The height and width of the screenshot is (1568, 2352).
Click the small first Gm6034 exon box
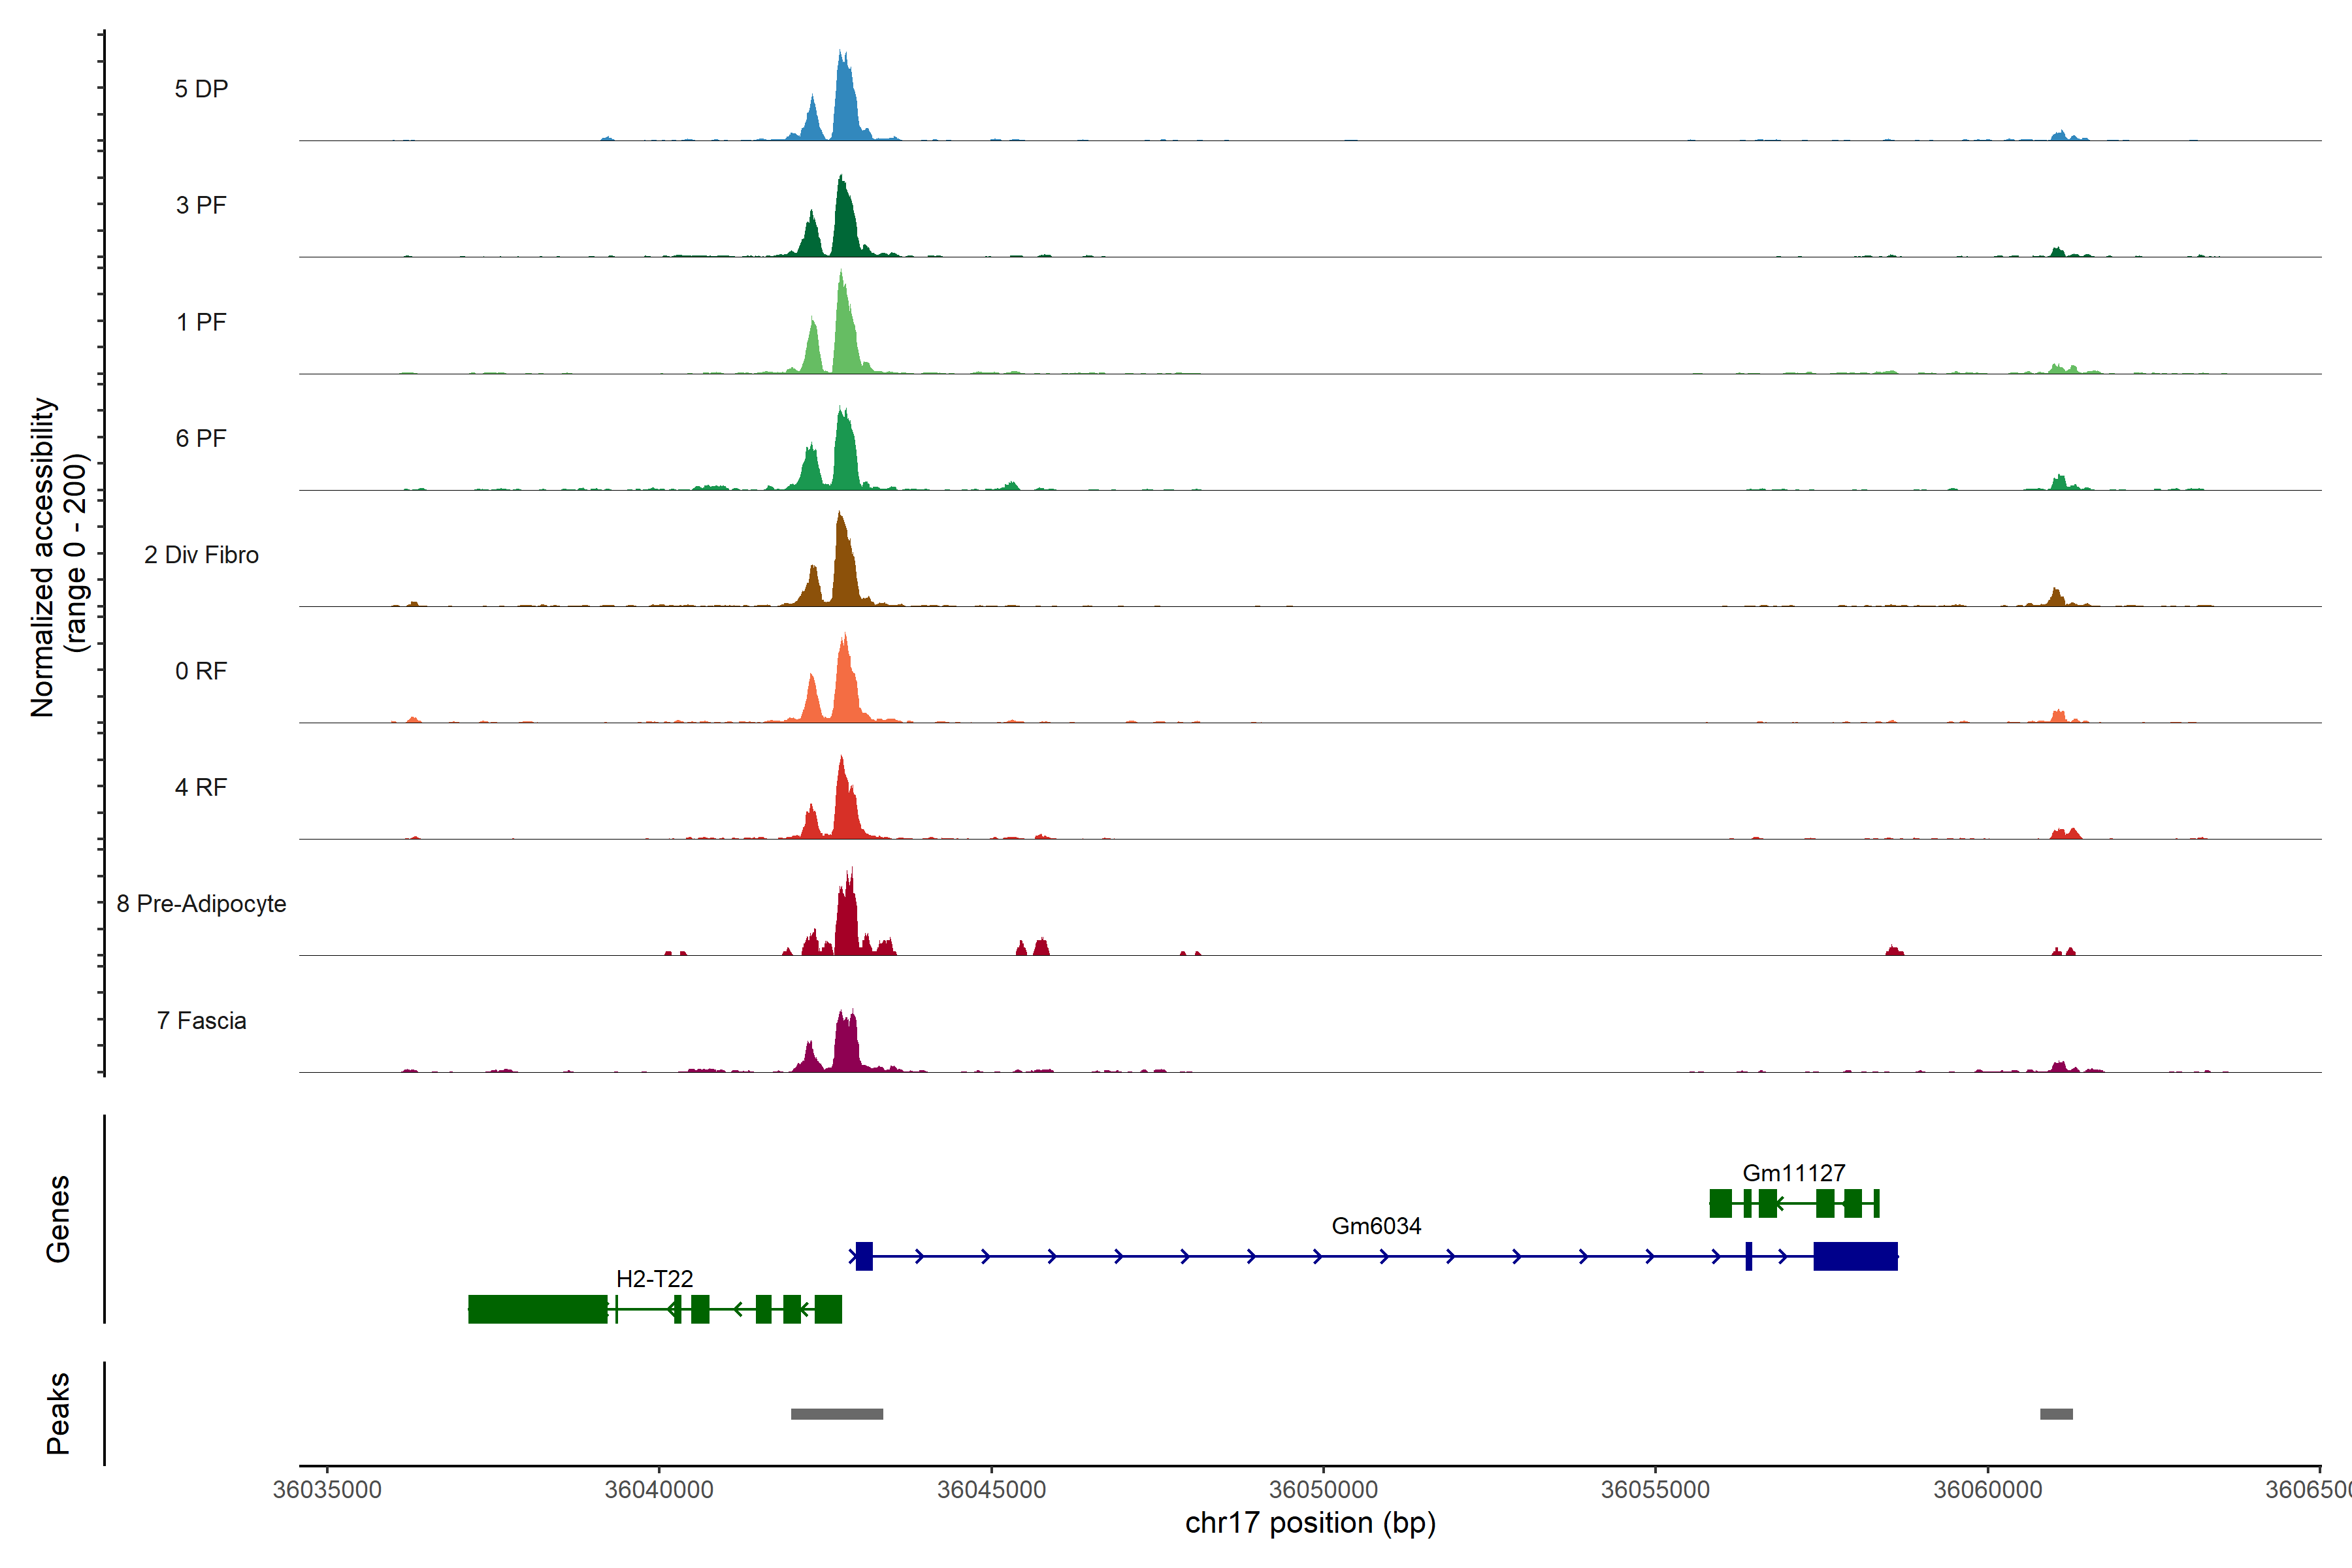864,1256
